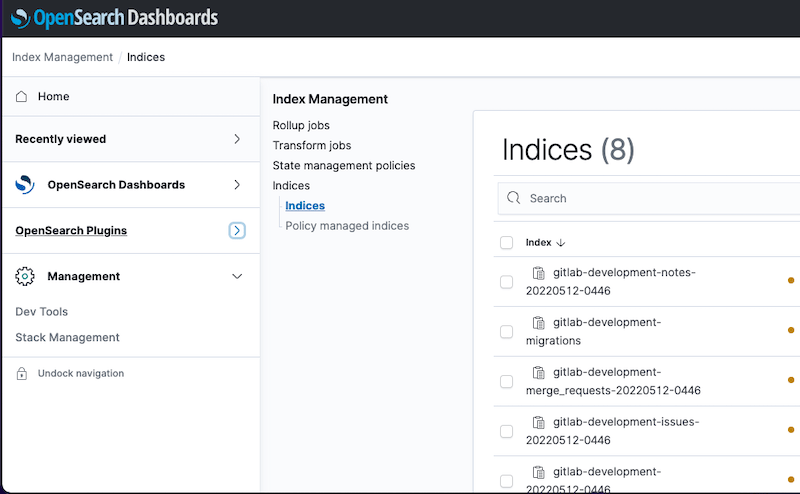Toggle the select-all checkbox in Index header
This screenshot has height=494, width=800.
506,243
